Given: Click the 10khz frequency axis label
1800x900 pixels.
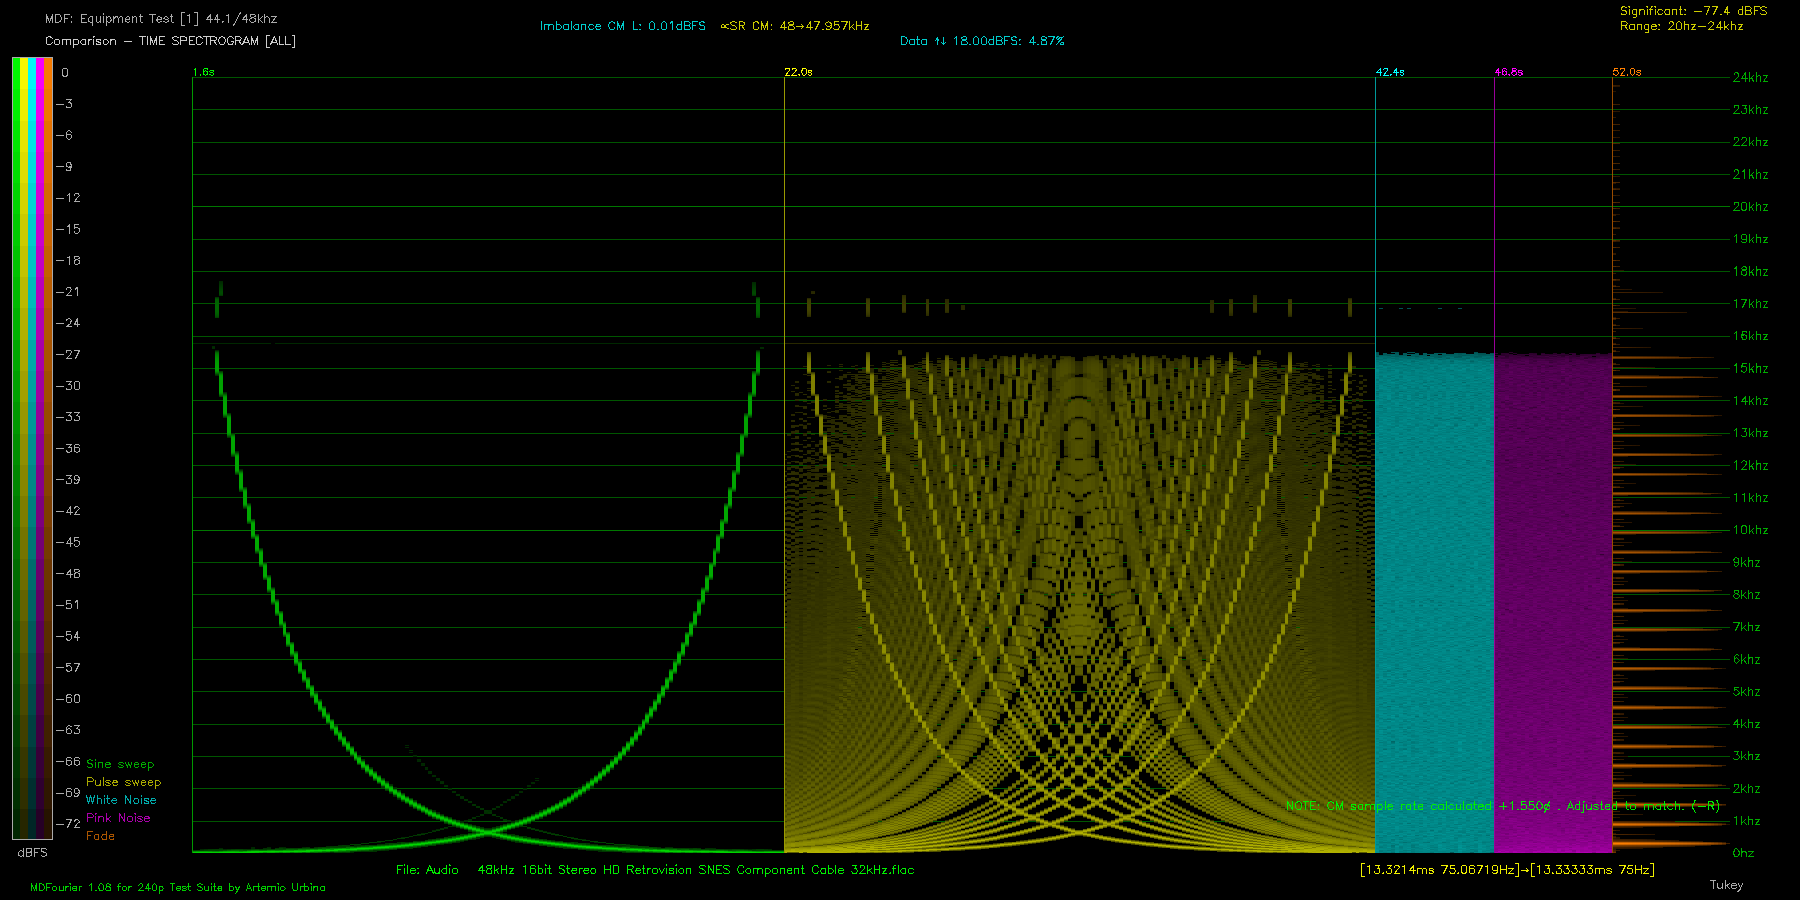Looking at the screenshot, I should [x=1750, y=530].
